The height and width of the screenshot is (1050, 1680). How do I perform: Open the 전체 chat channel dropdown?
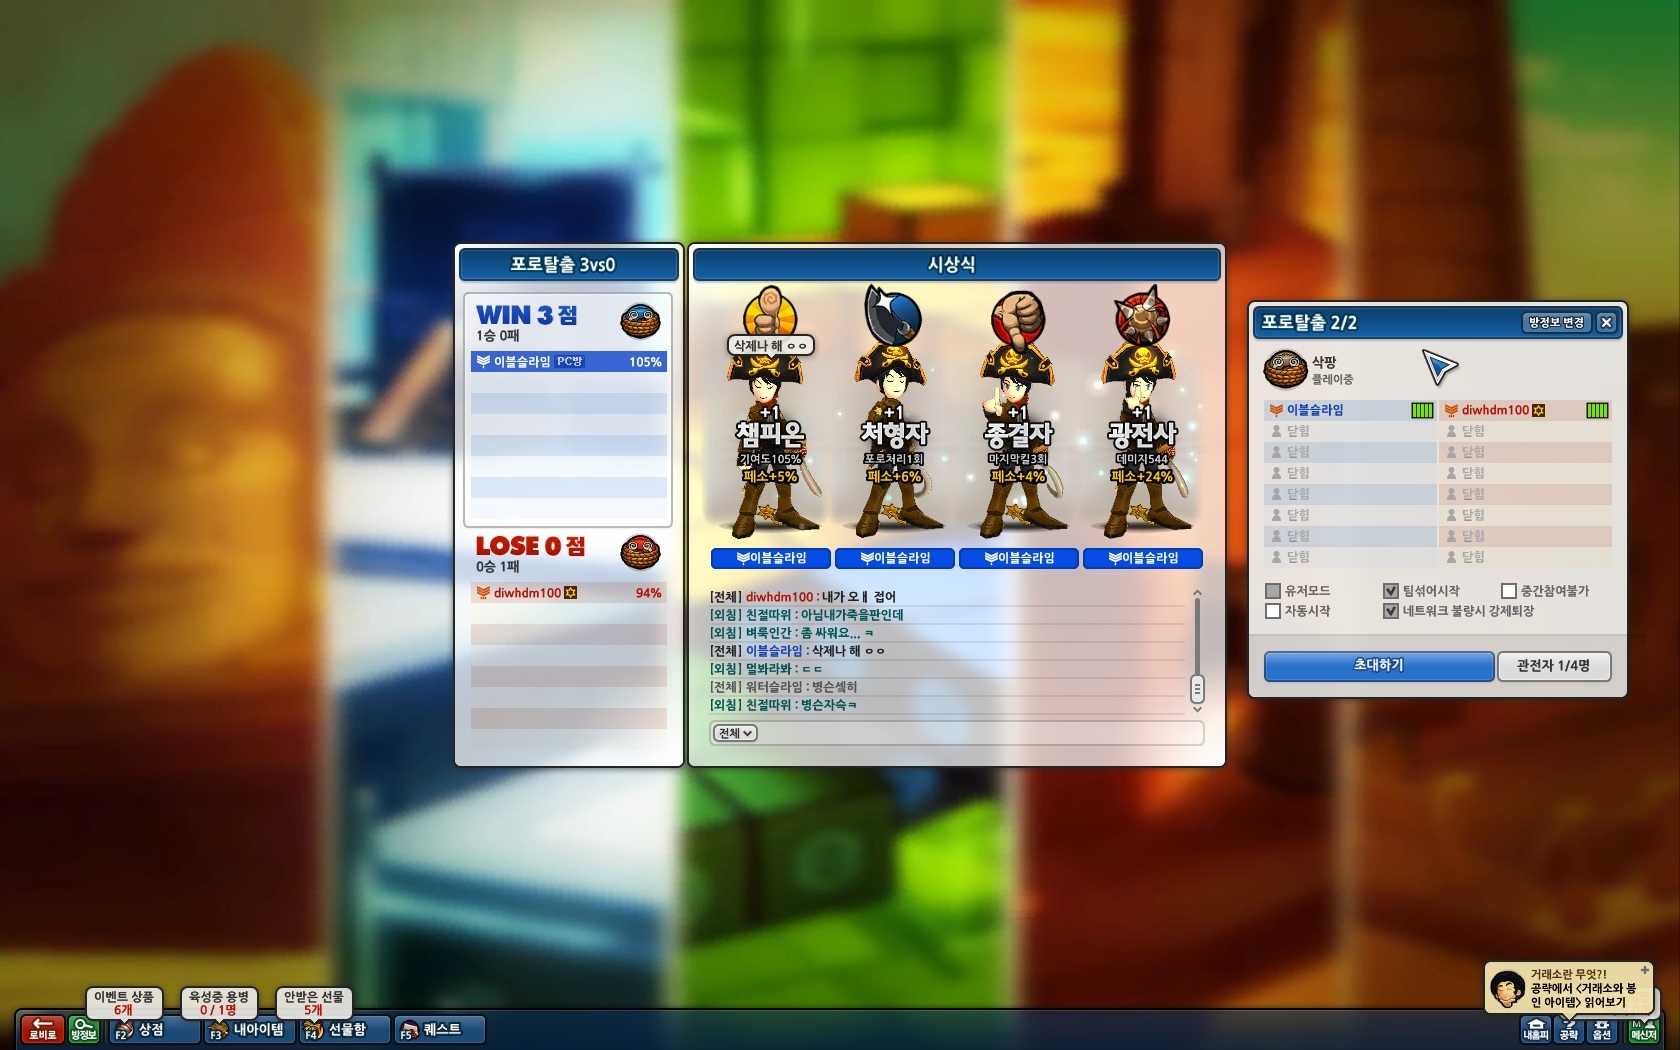735,733
